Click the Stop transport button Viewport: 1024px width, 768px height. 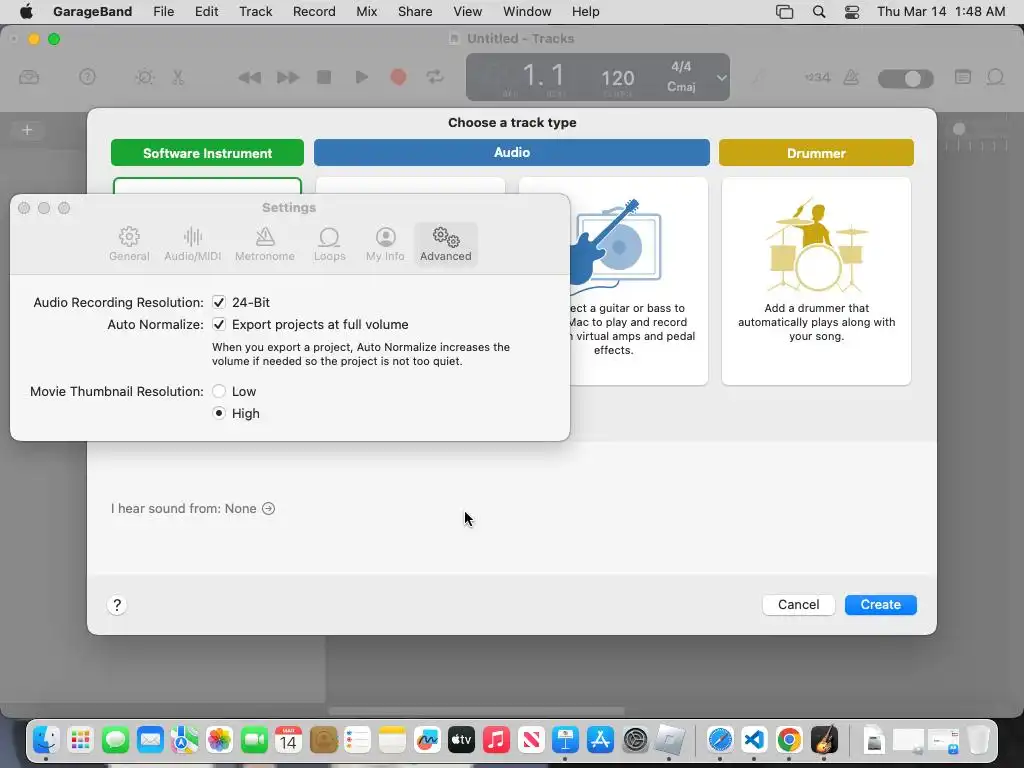324,77
